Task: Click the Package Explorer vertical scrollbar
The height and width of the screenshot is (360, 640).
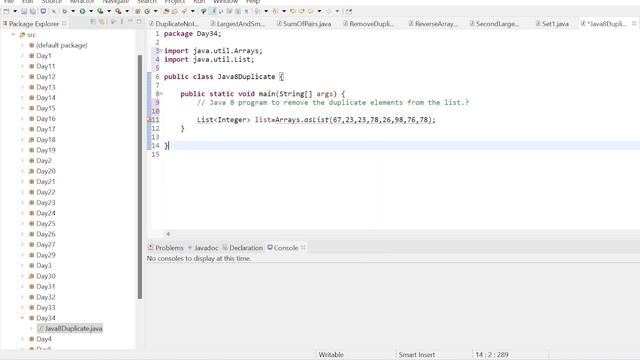Action: [140, 176]
